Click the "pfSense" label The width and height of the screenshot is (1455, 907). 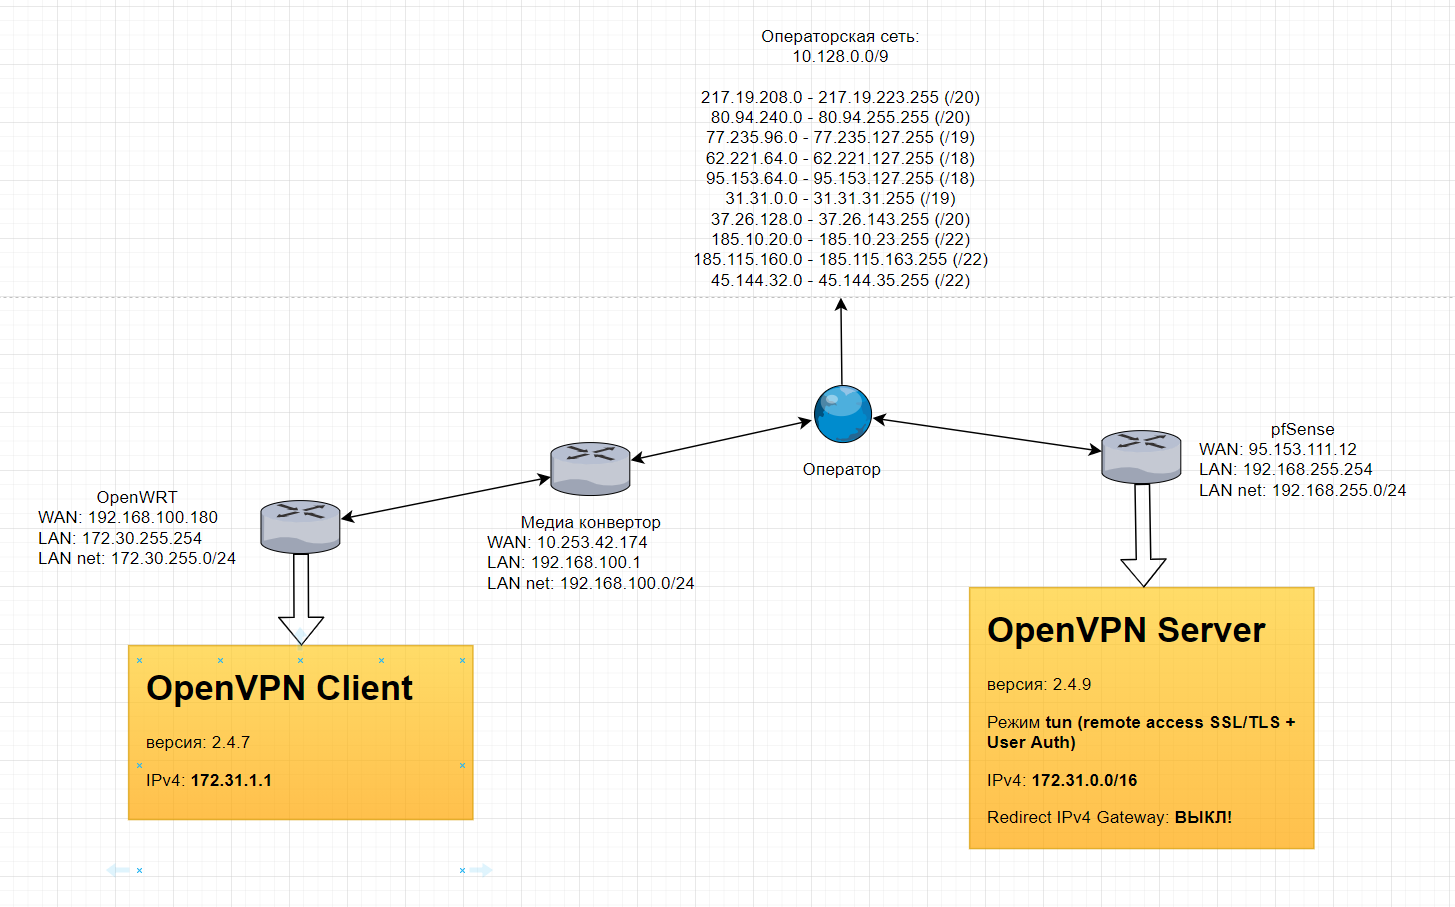[x=1302, y=429]
